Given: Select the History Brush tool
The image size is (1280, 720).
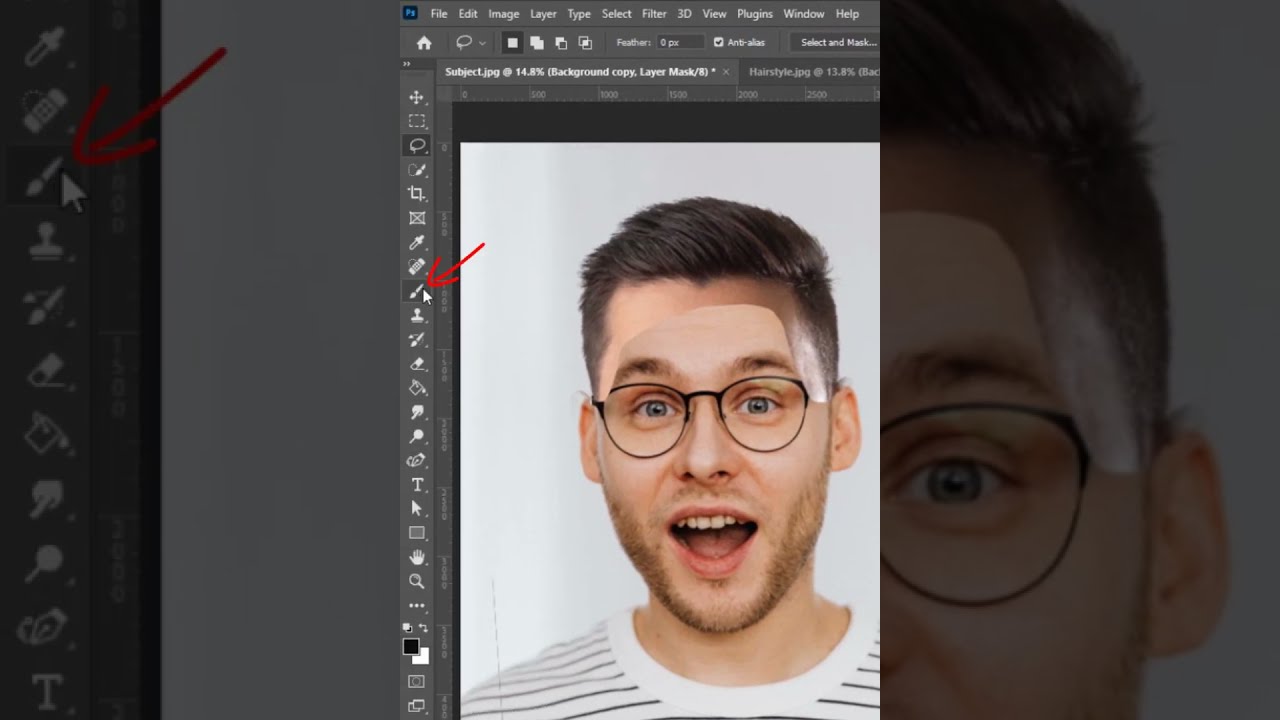Looking at the screenshot, I should tap(417, 339).
